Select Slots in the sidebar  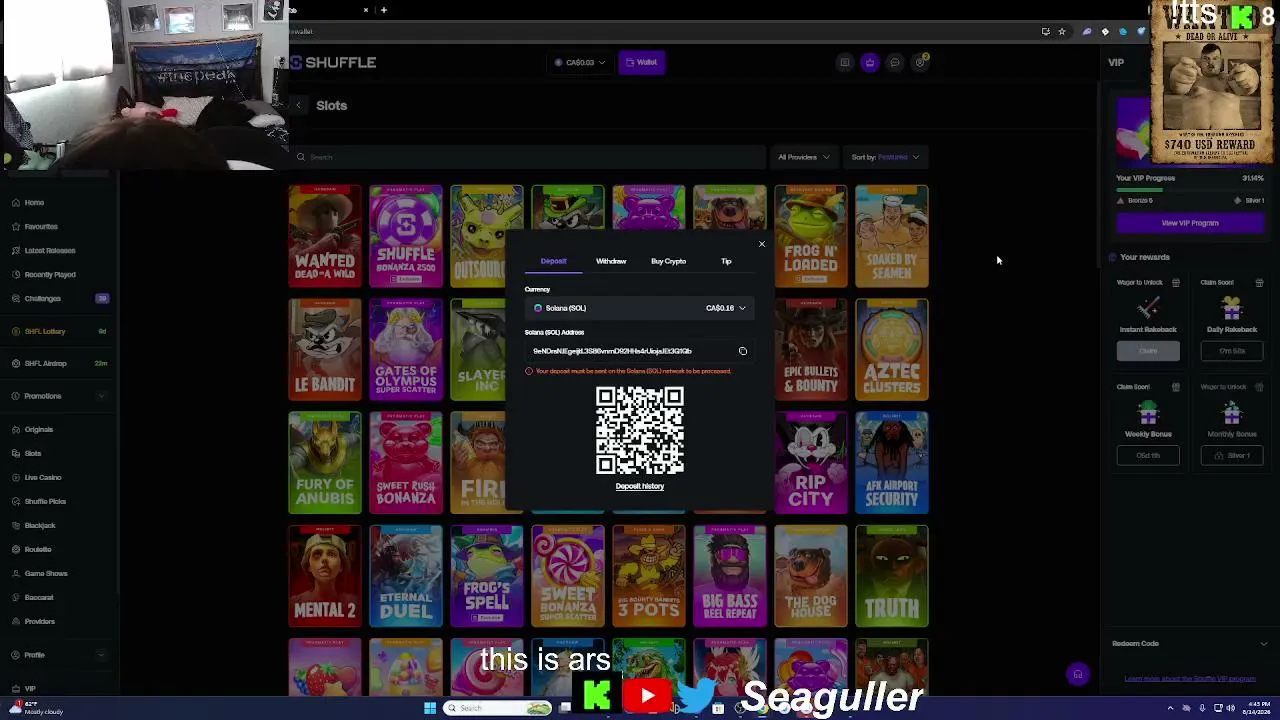[x=33, y=454]
